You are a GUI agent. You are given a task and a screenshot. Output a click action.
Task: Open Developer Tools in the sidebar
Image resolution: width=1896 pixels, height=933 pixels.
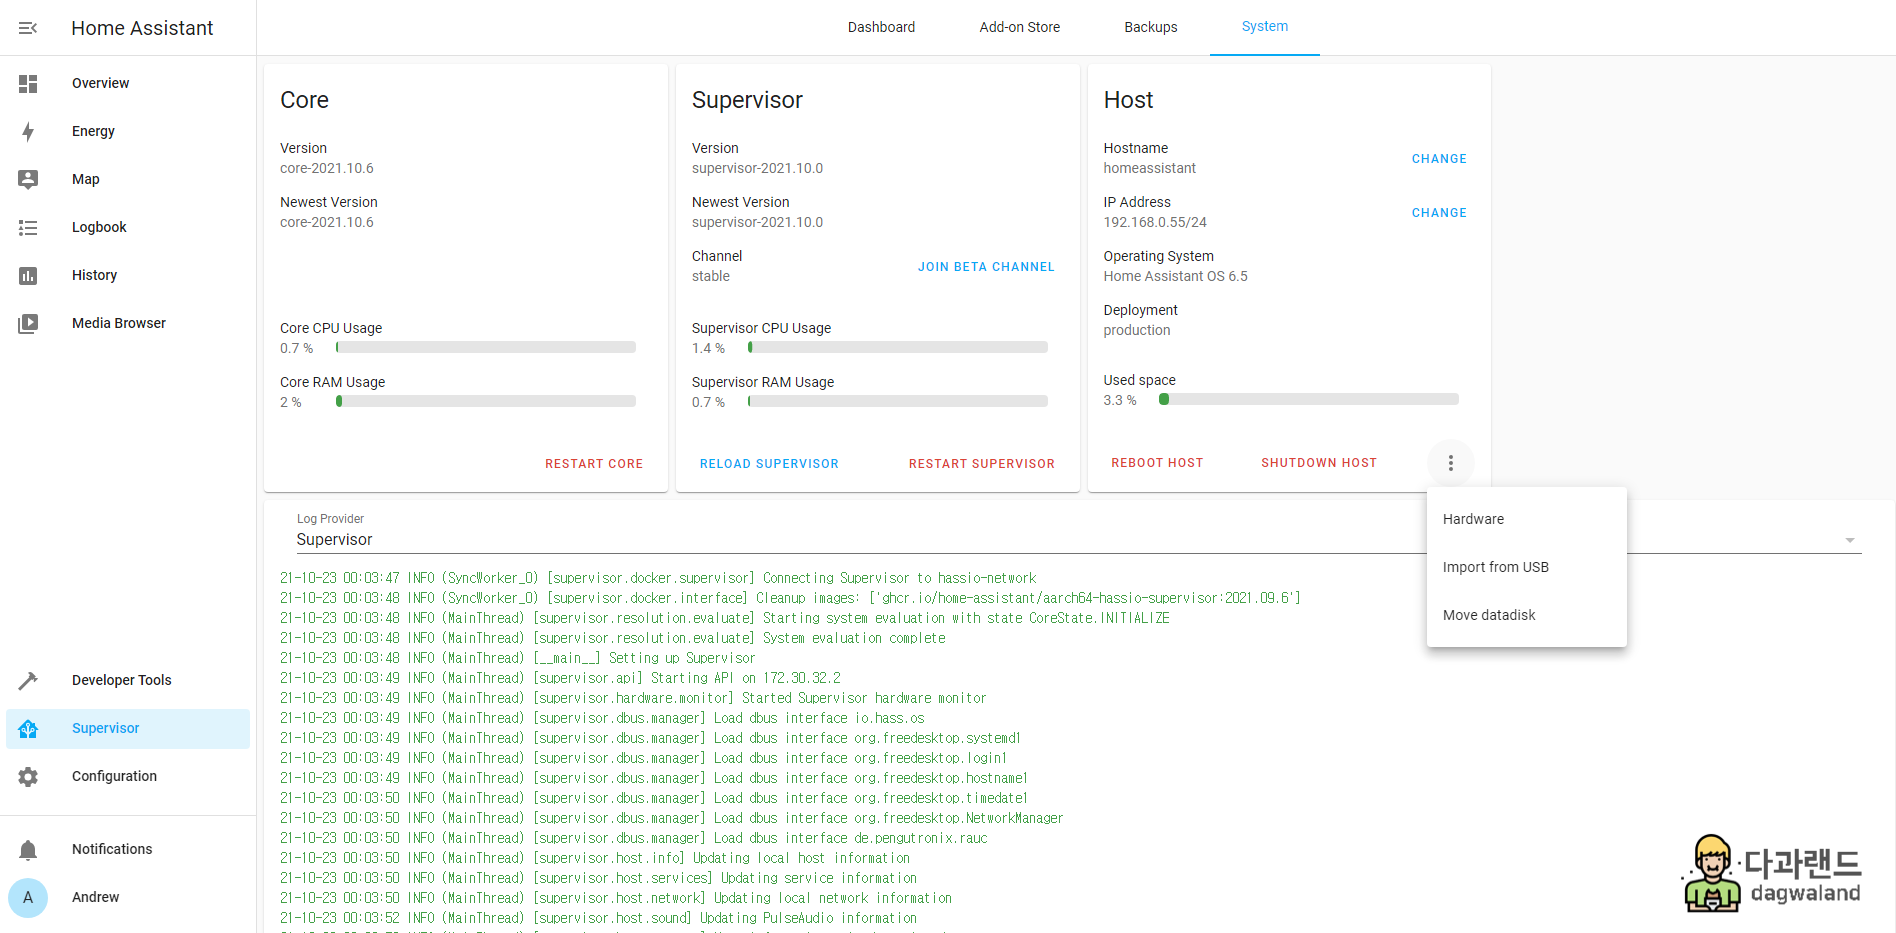pyautogui.click(x=128, y=681)
